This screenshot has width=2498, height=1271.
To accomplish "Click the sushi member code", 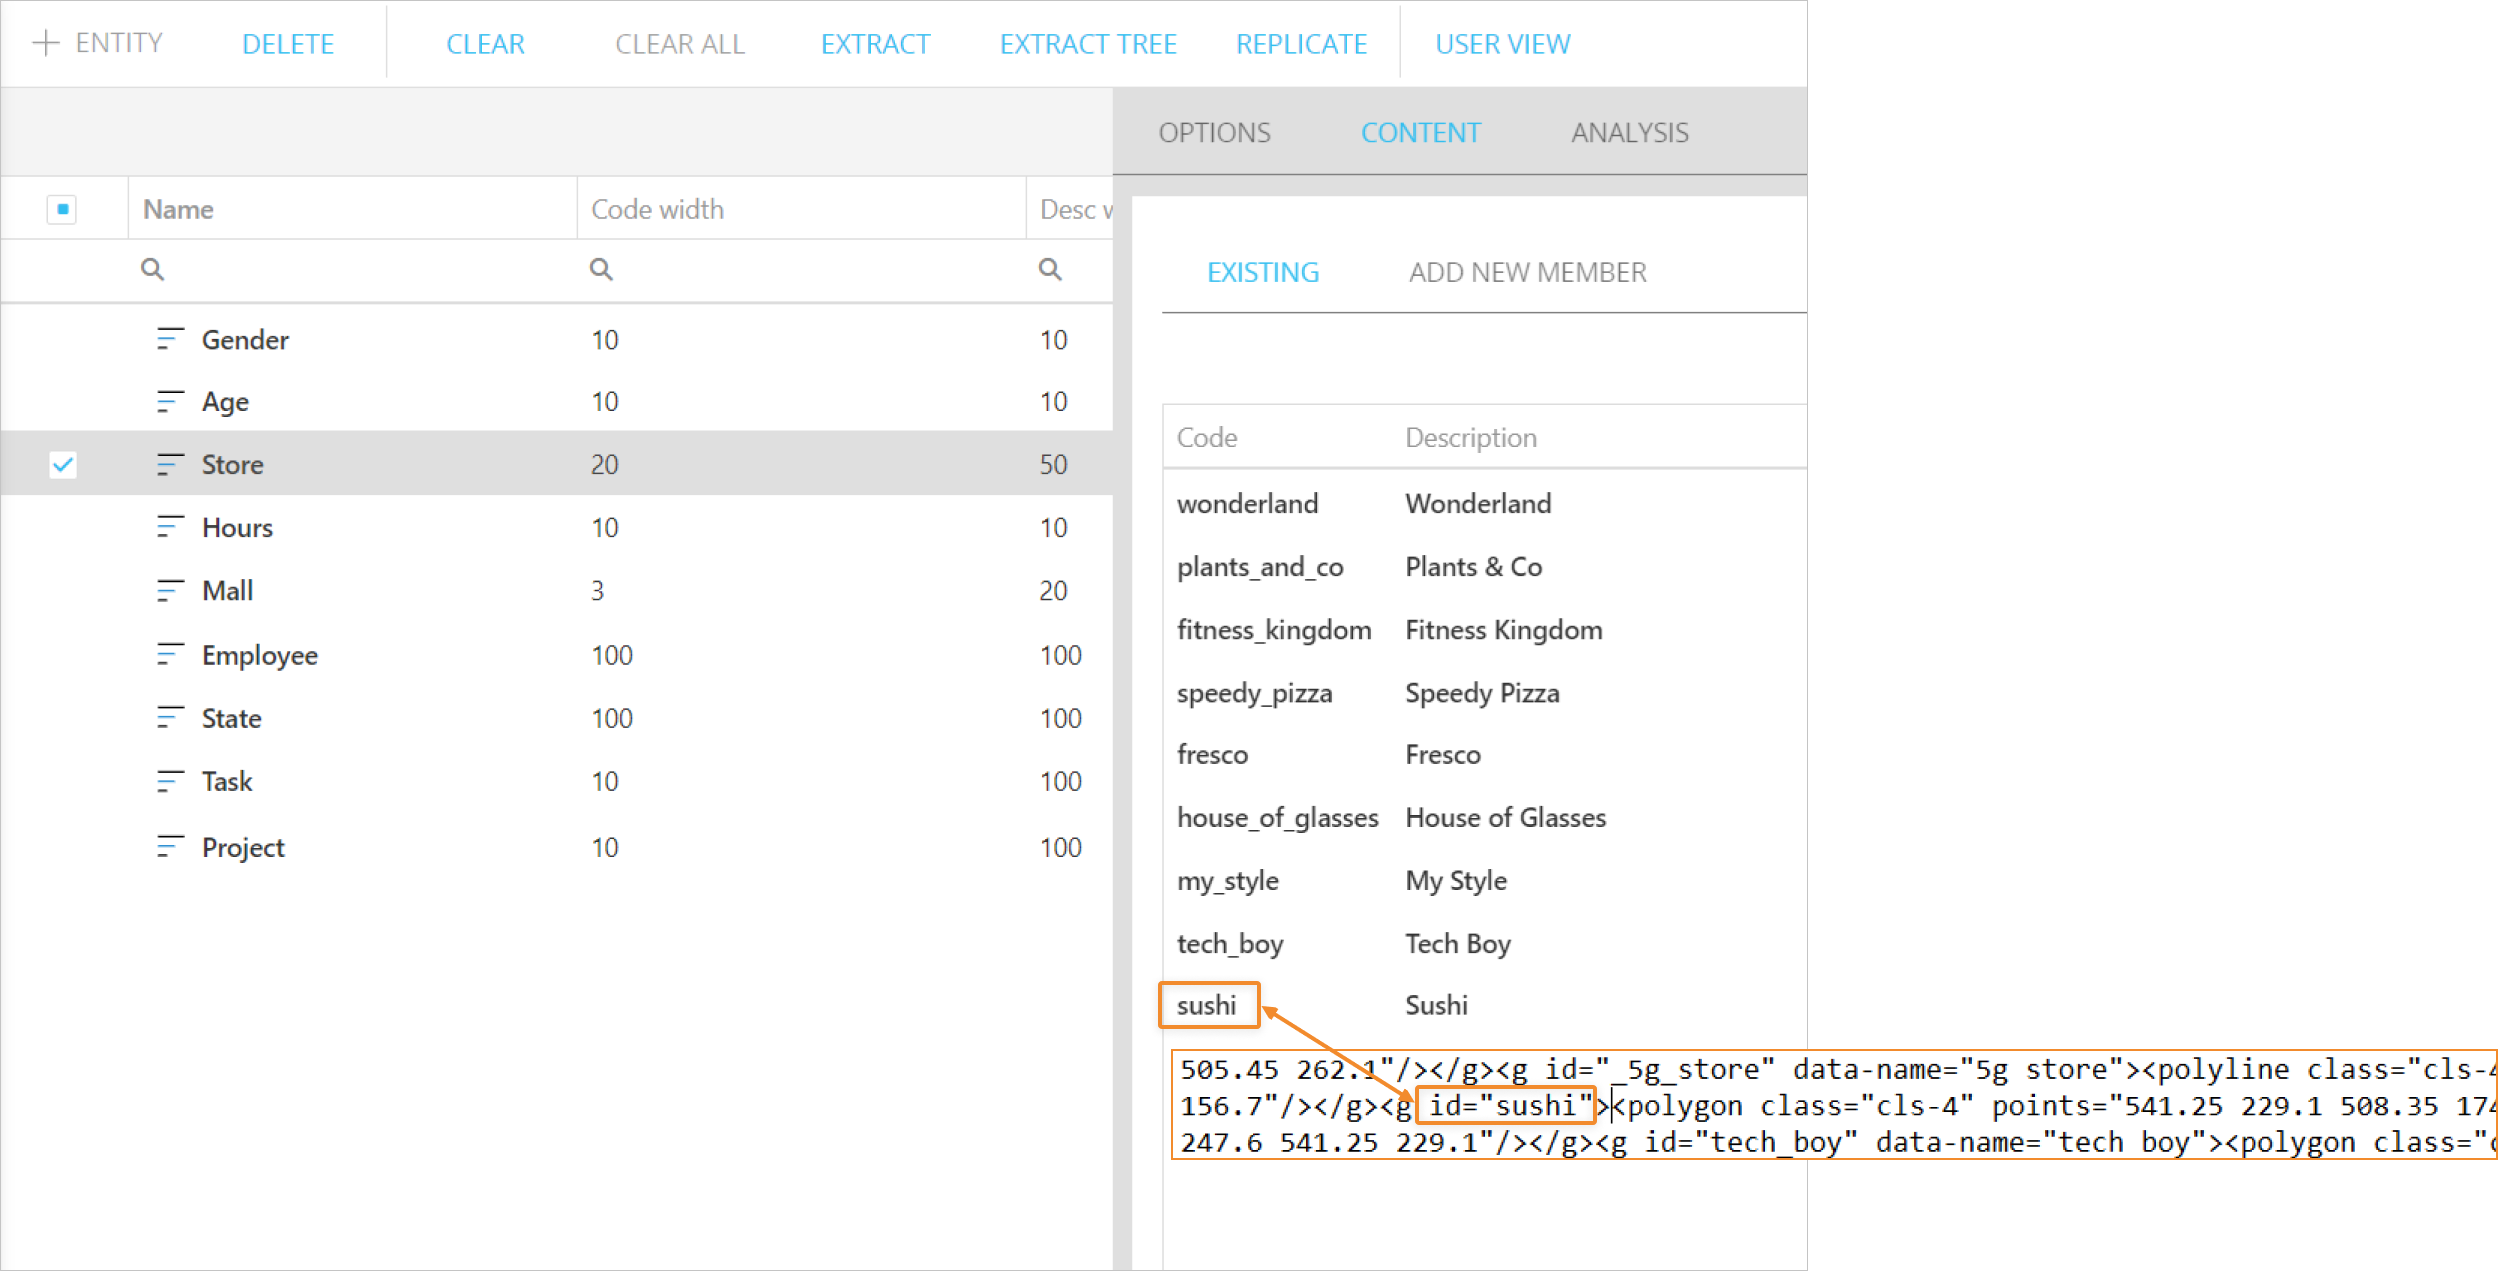I will click(x=1206, y=1005).
